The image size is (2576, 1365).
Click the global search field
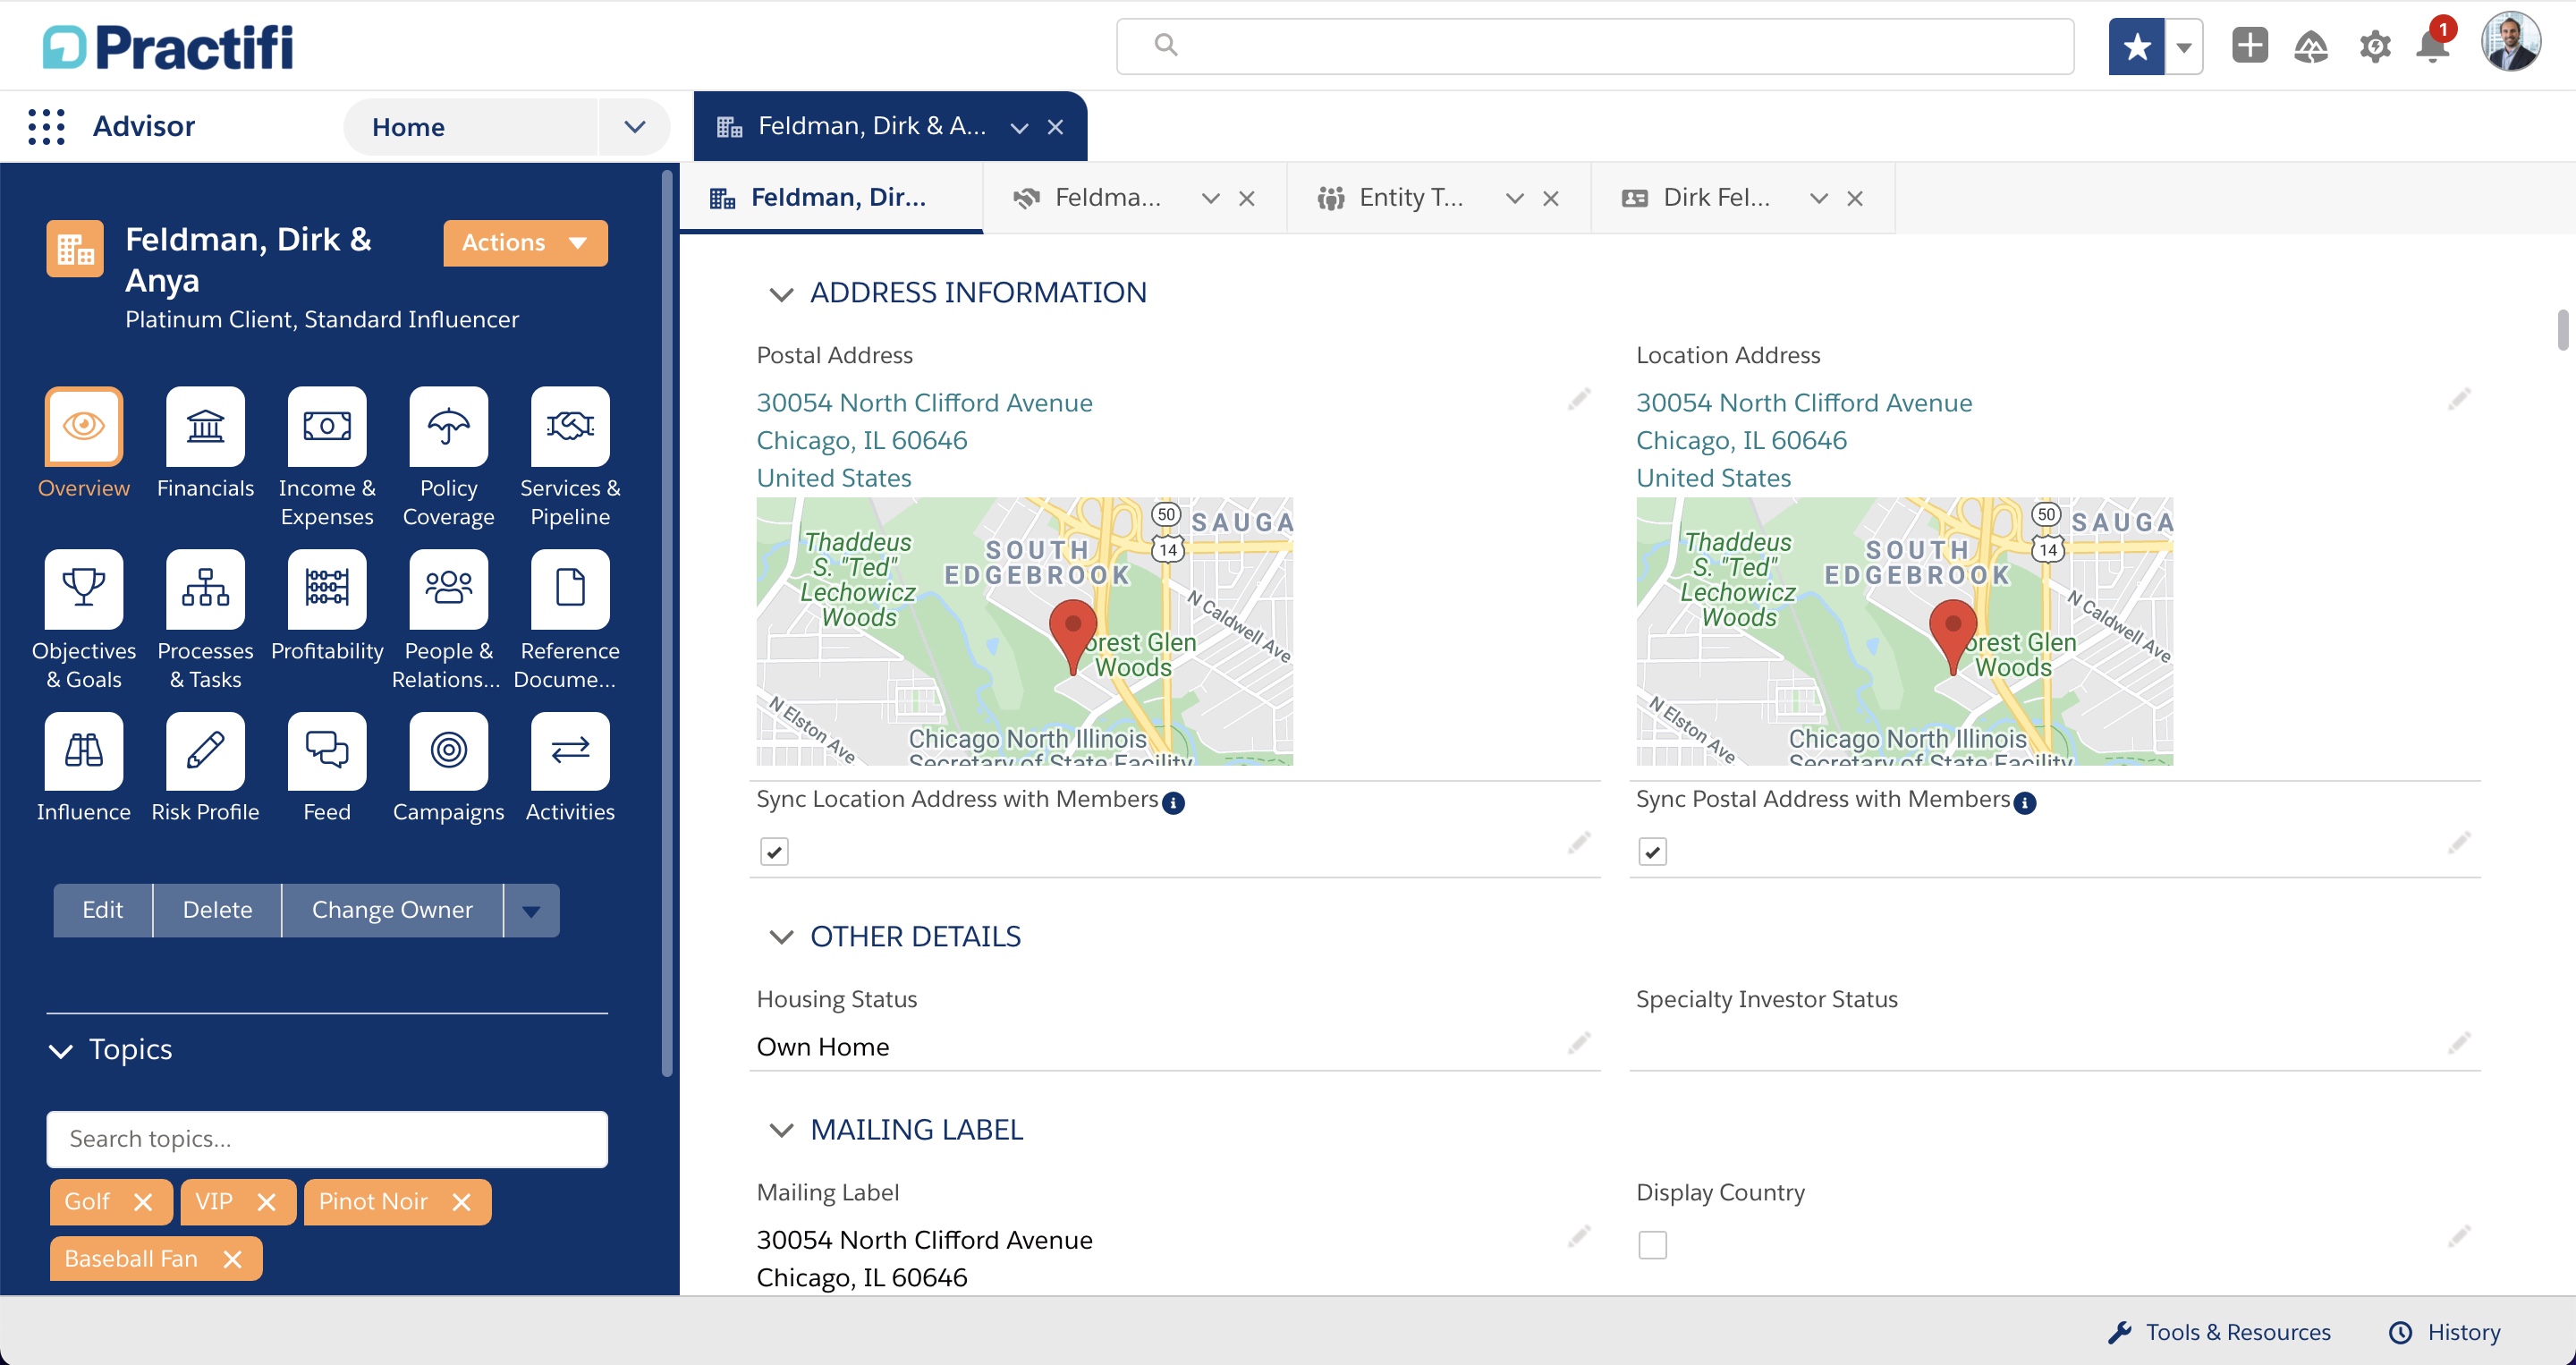coord(1595,46)
